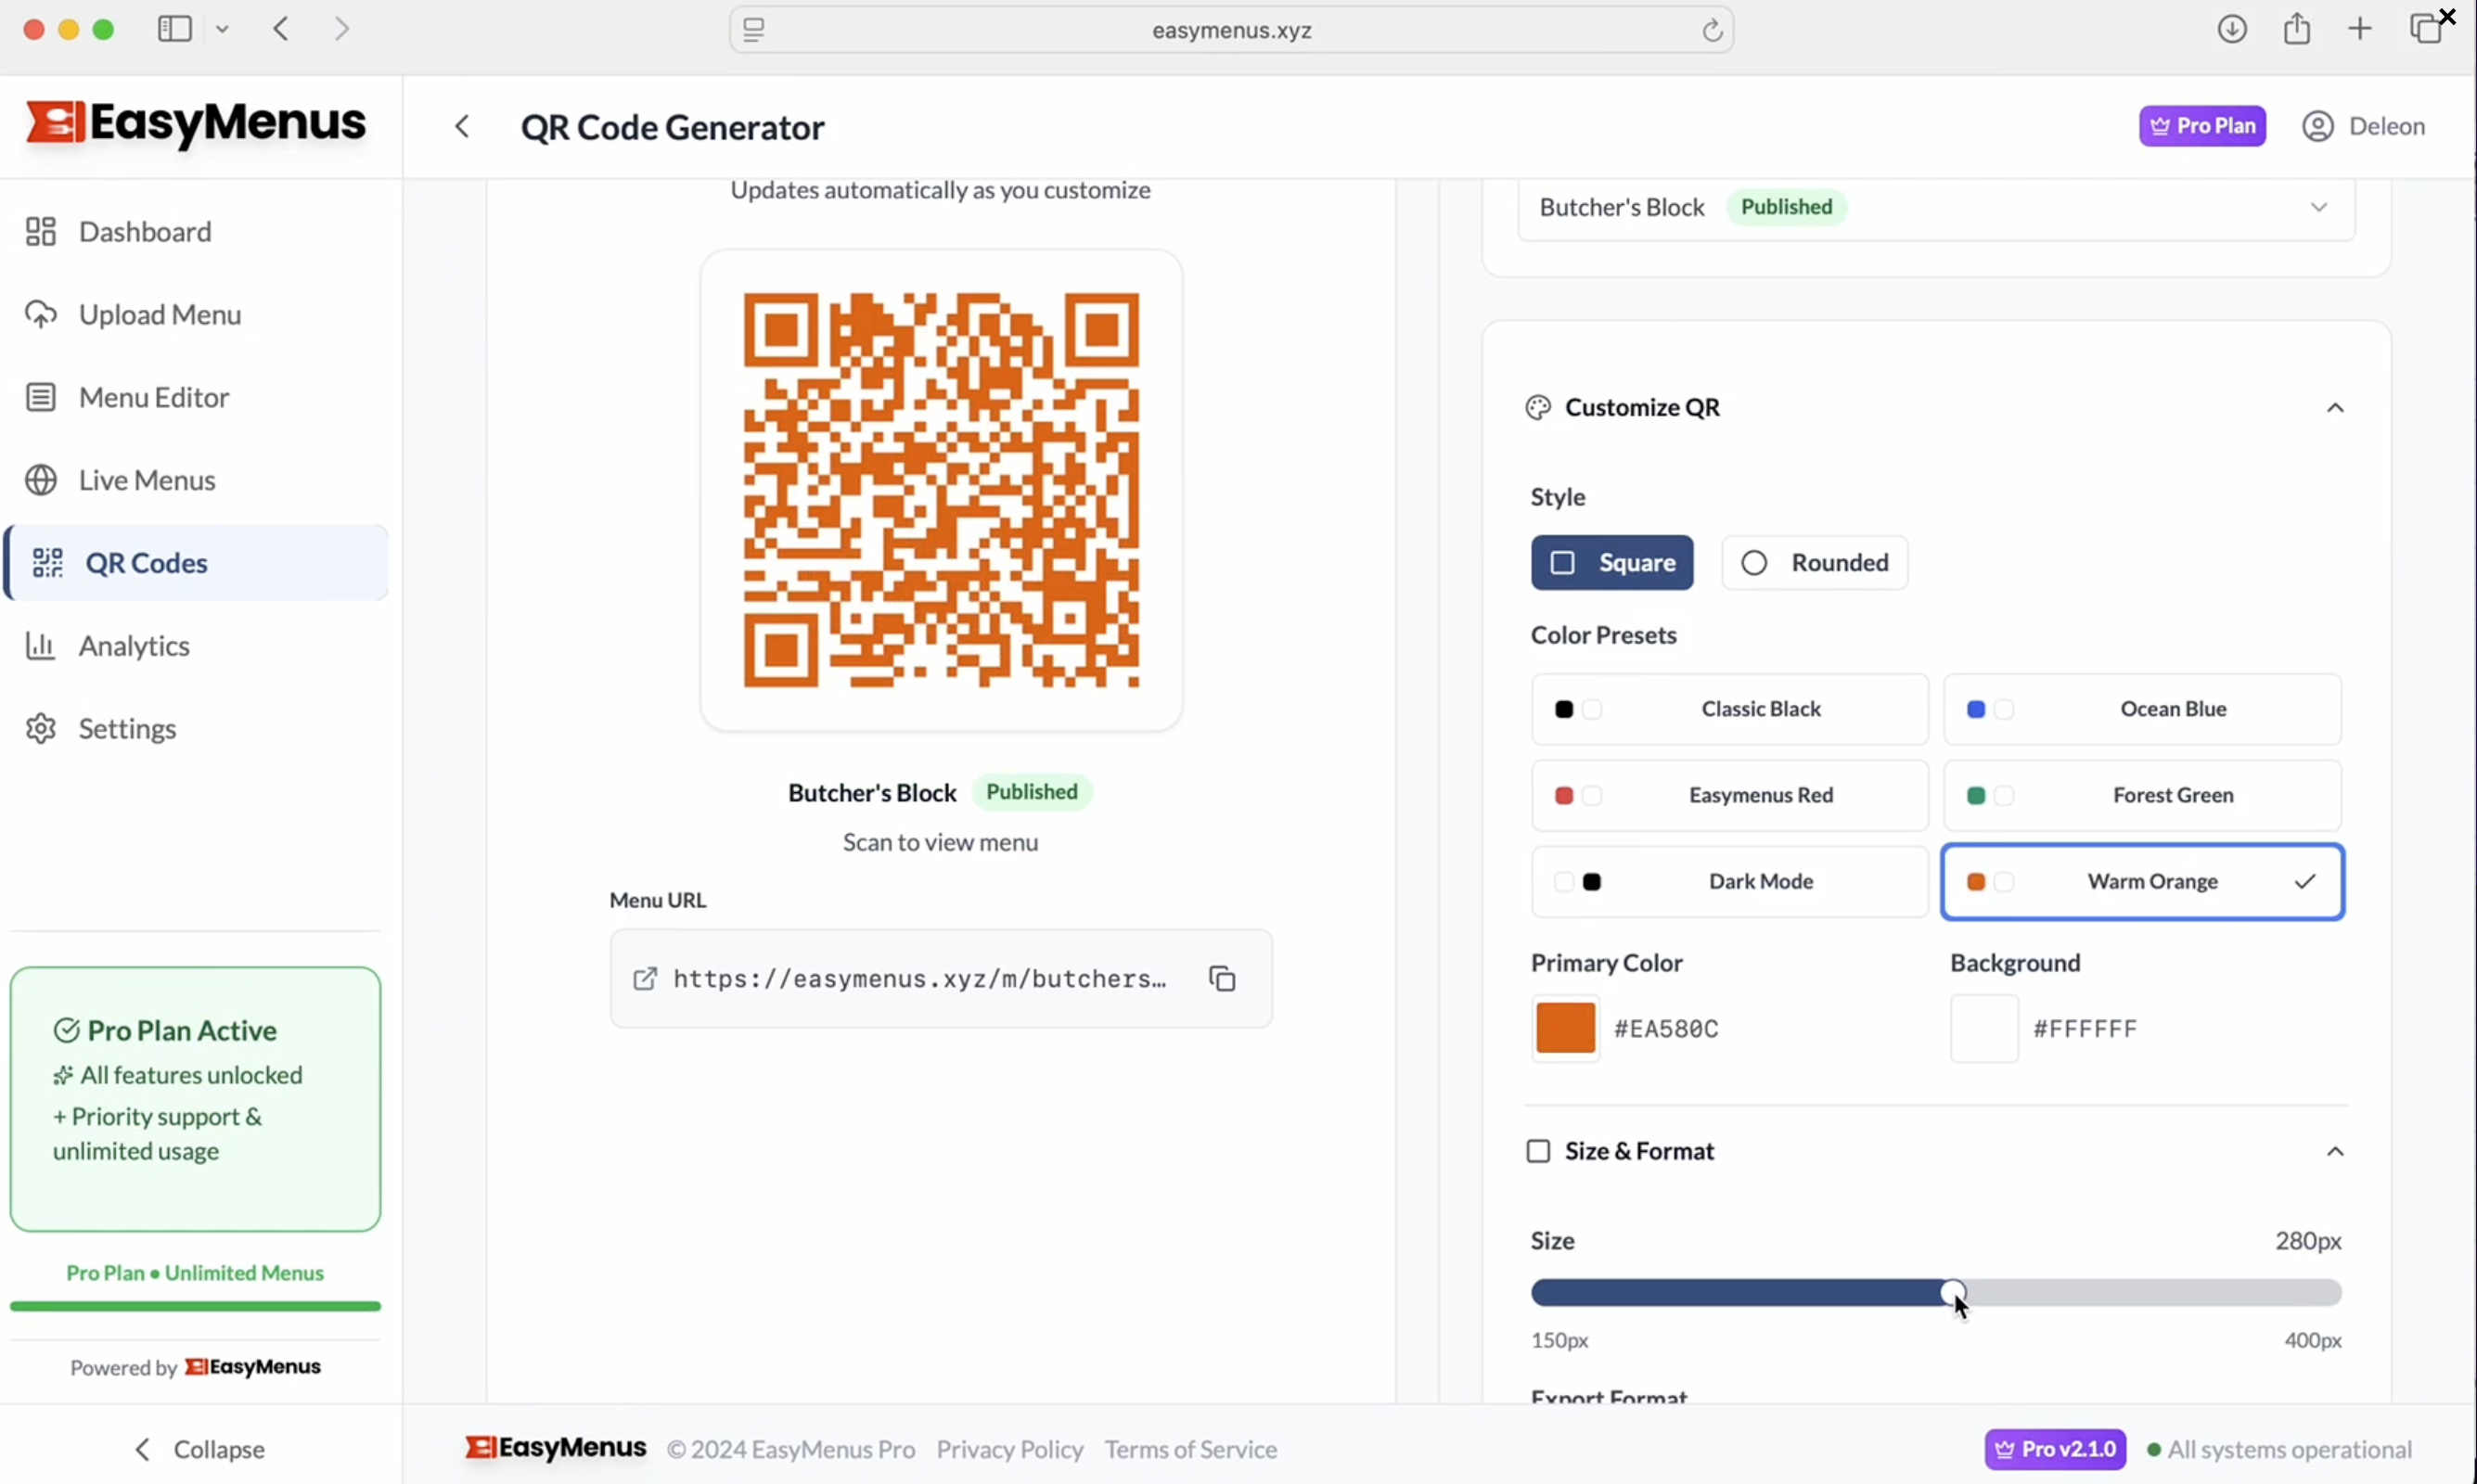Copy the menu URL with the copy icon
Viewport: 2477px width, 1484px height.
[1222, 978]
